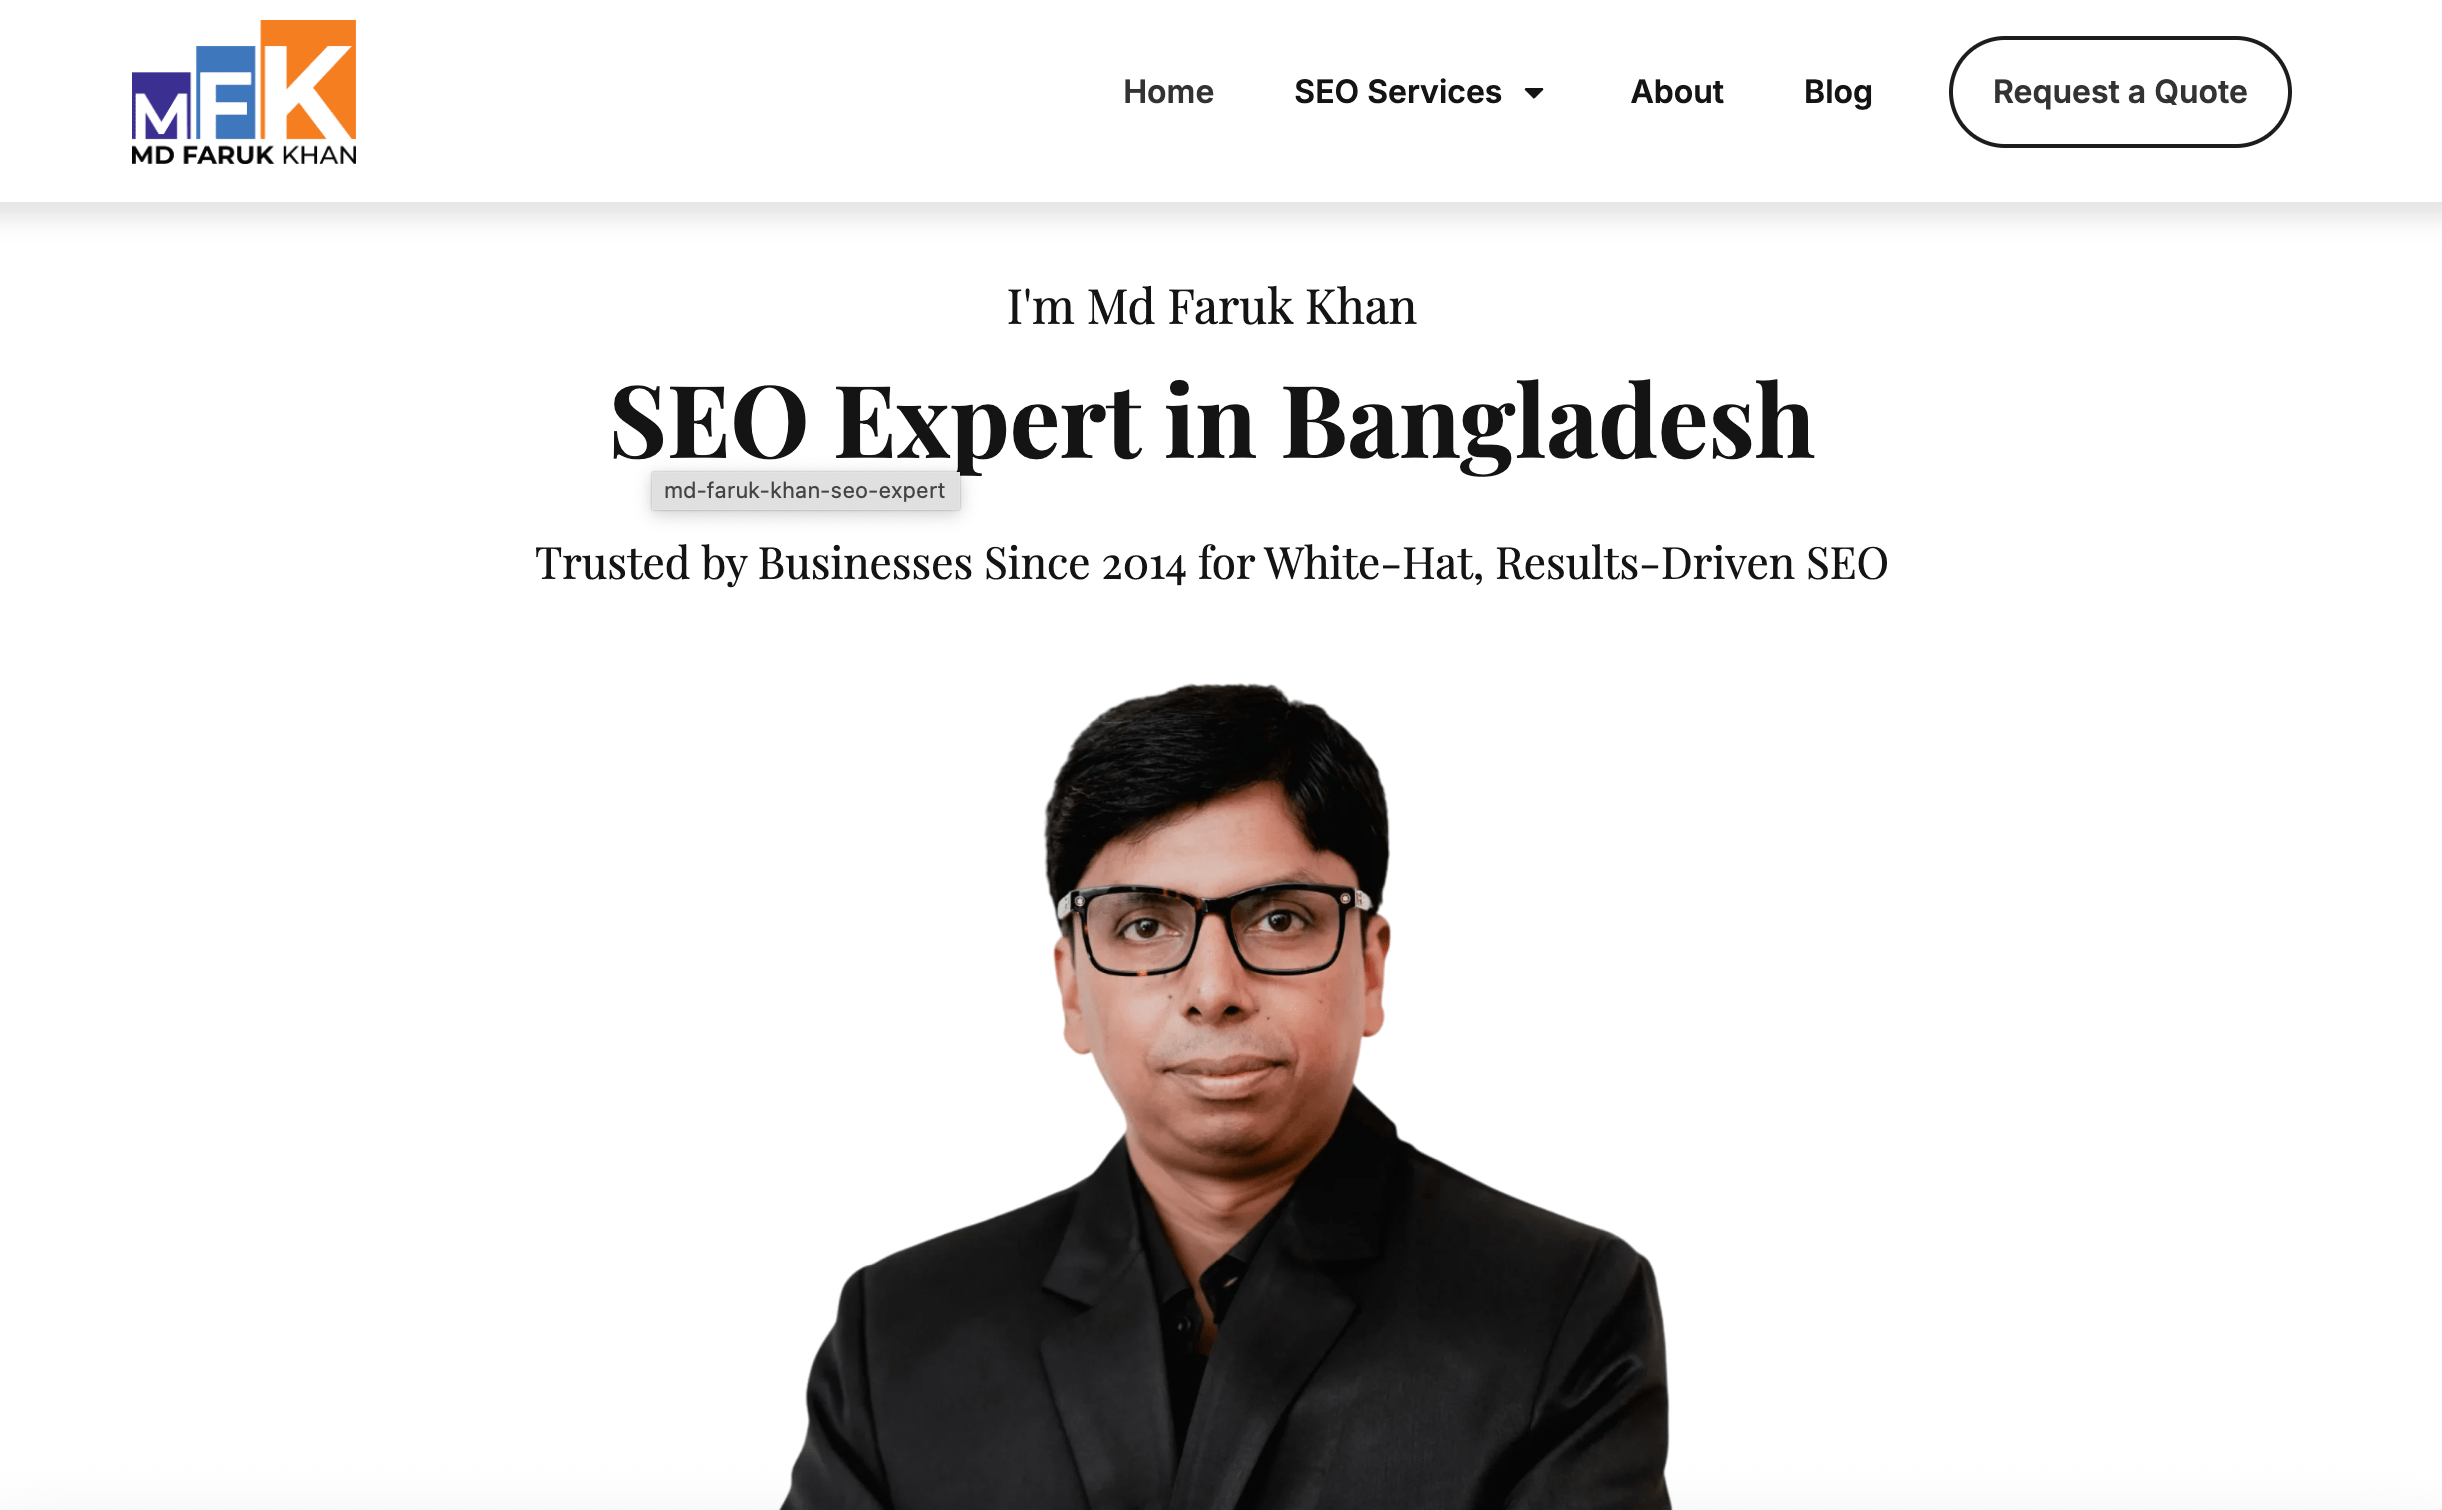Click the "SEO Expert in Bangladesh" heading
The height and width of the screenshot is (1510, 2442).
[x=1212, y=423]
